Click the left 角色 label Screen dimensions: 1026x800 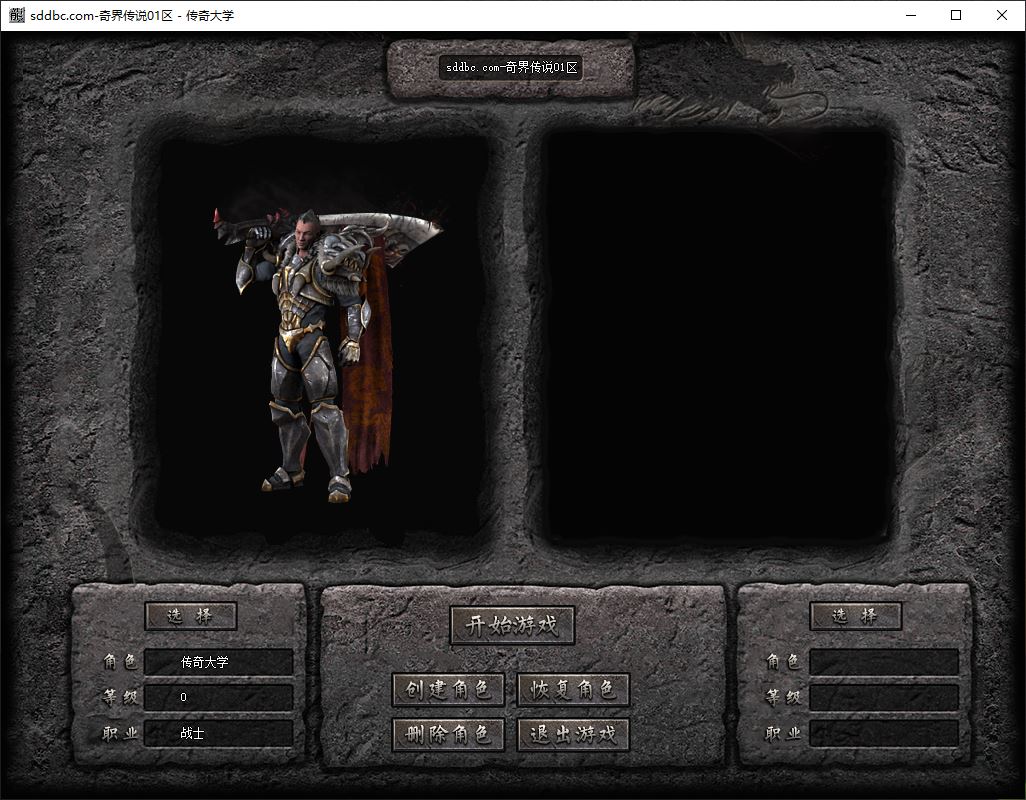[x=120, y=662]
